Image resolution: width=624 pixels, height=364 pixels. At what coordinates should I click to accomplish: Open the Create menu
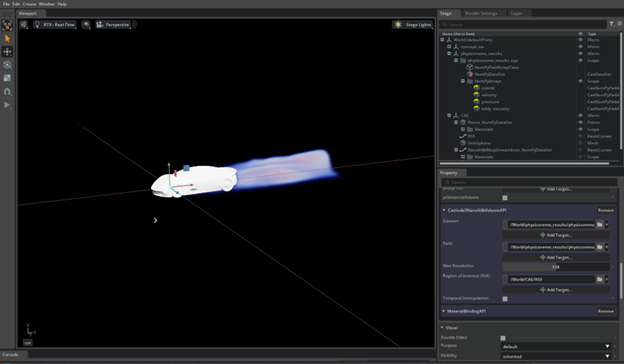29,4
